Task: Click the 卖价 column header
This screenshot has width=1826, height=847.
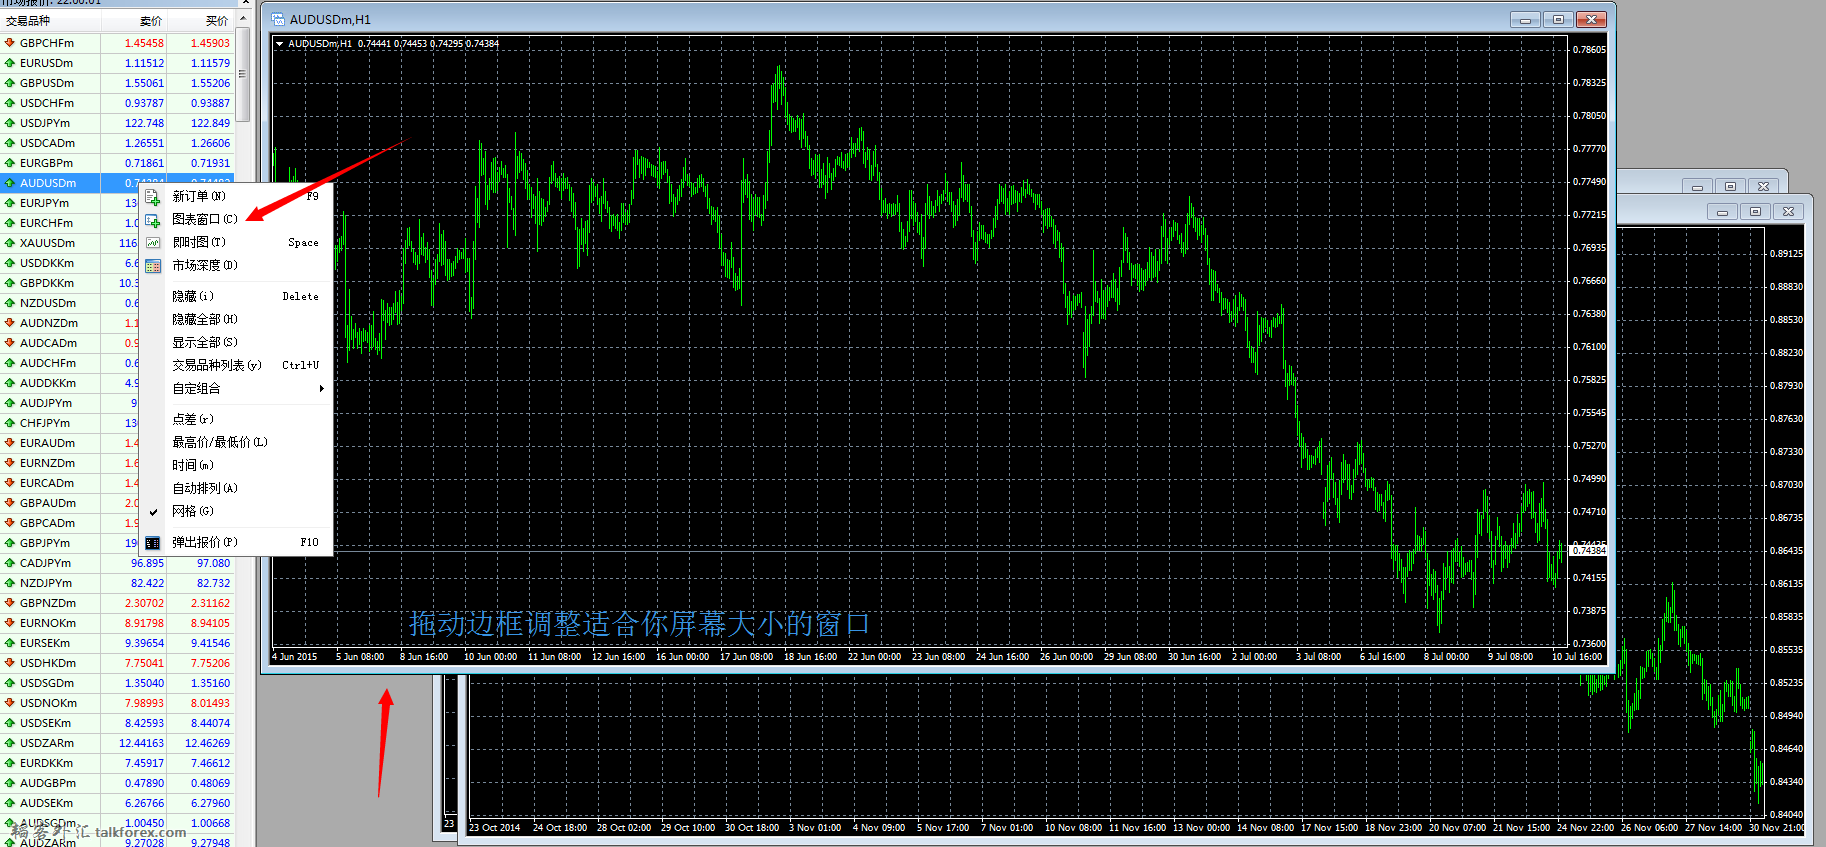Action: point(134,21)
